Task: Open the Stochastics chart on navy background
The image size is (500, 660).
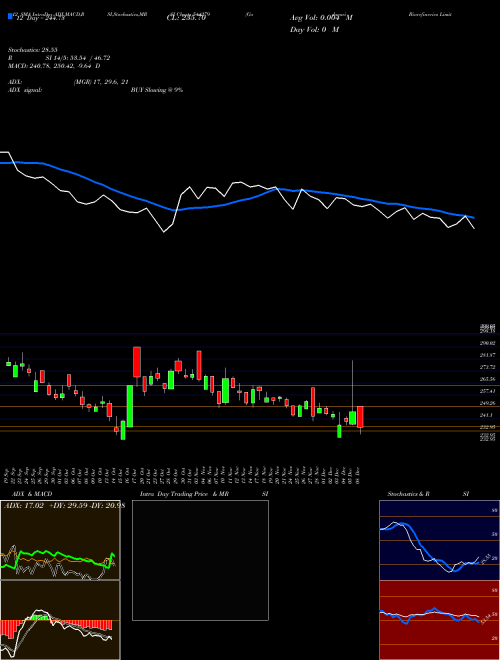Action: pyautogui.click(x=439, y=540)
